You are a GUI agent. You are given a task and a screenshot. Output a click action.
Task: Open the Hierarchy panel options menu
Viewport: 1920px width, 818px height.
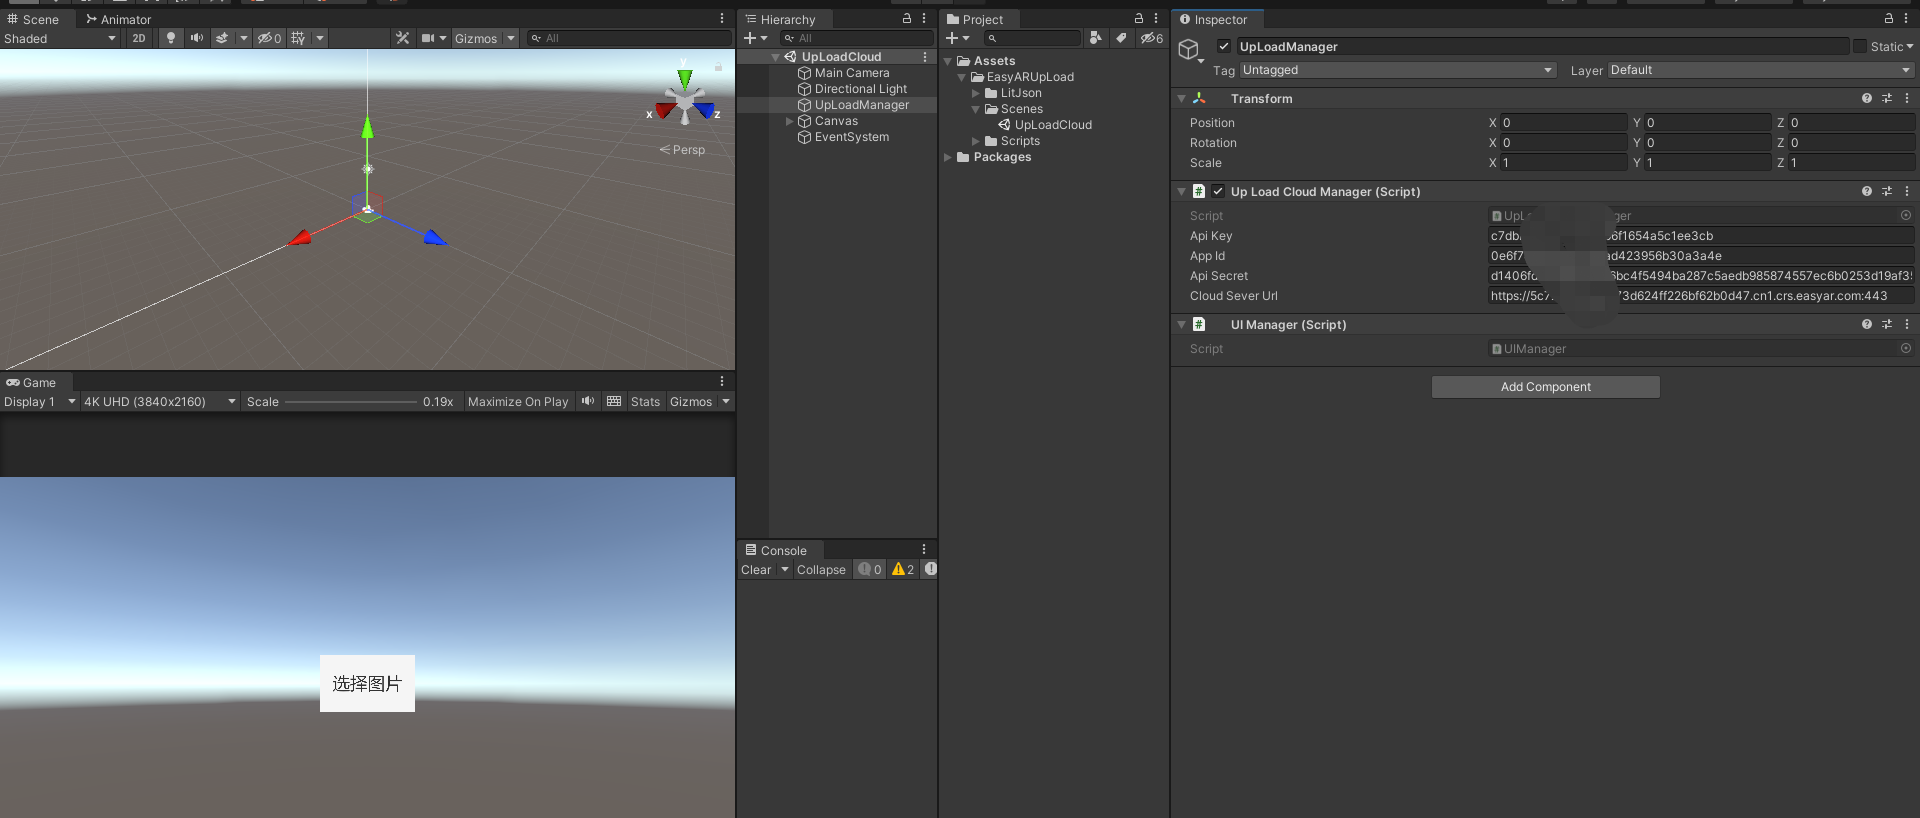pyautogui.click(x=924, y=19)
